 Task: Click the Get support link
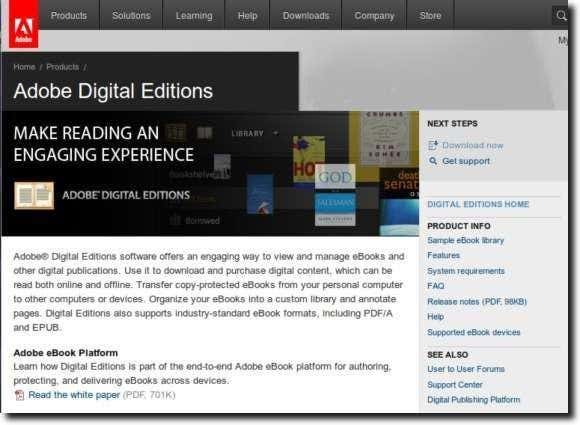coord(466,161)
